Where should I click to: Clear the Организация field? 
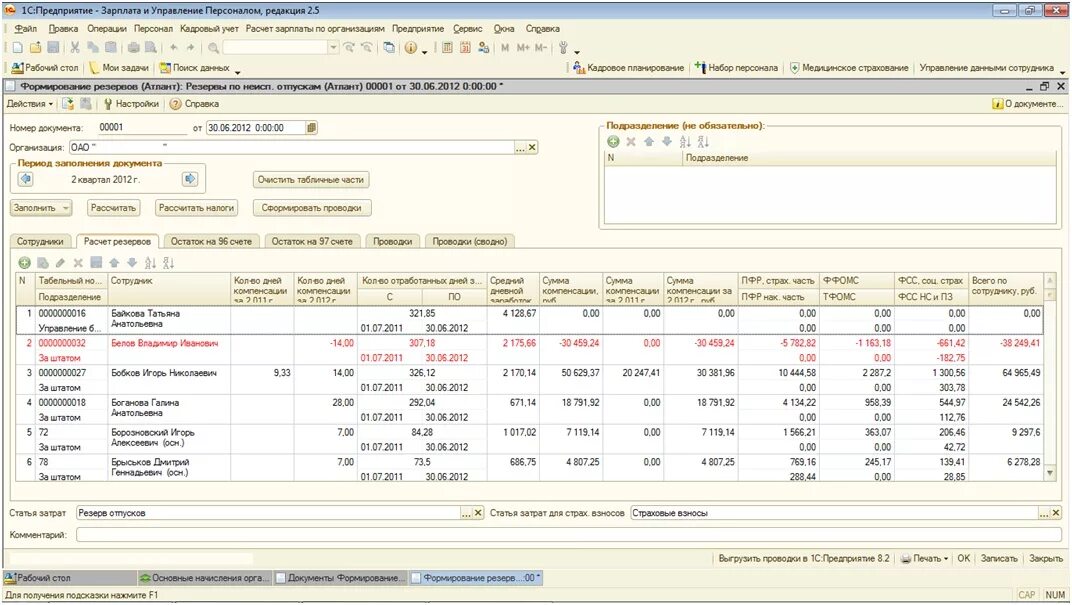click(532, 148)
